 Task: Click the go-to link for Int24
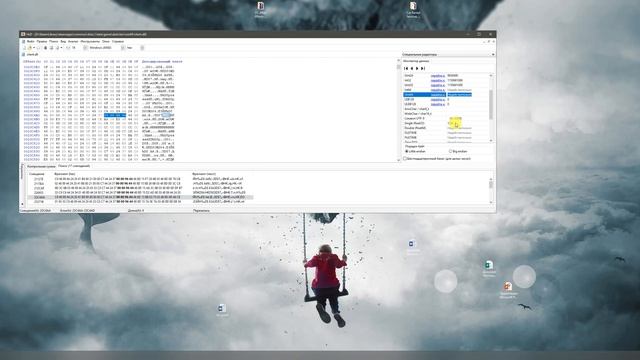(x=438, y=76)
